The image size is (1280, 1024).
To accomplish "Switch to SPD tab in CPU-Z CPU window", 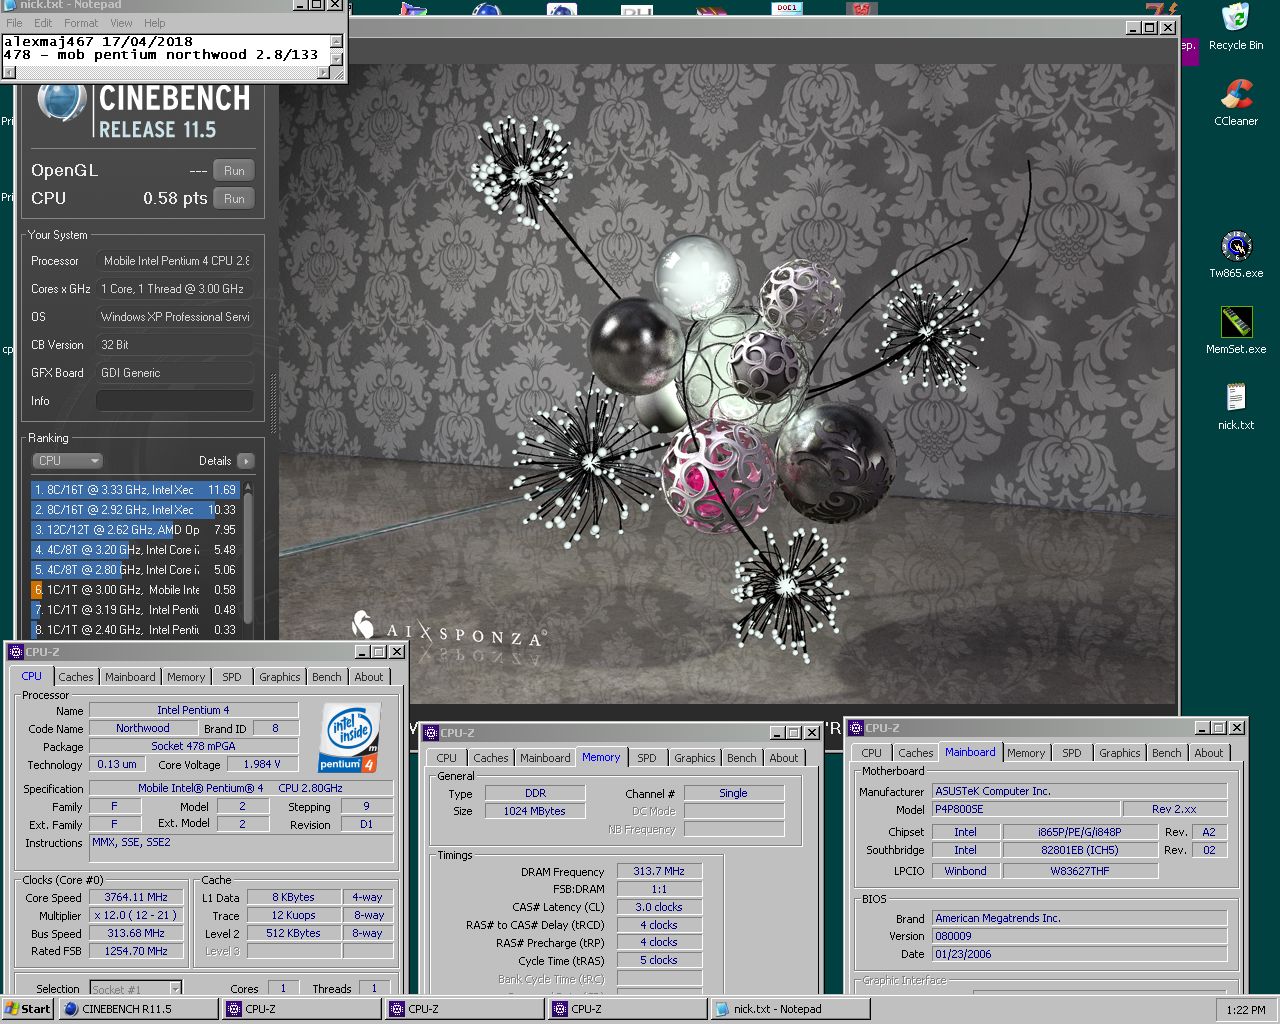I will click(x=232, y=677).
